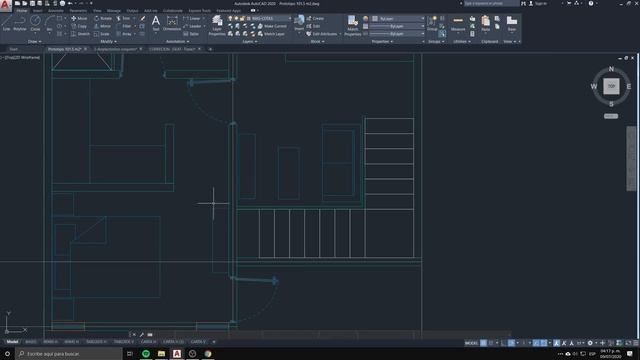
Task: Switch to the View ribbon tab
Action: tap(97, 11)
